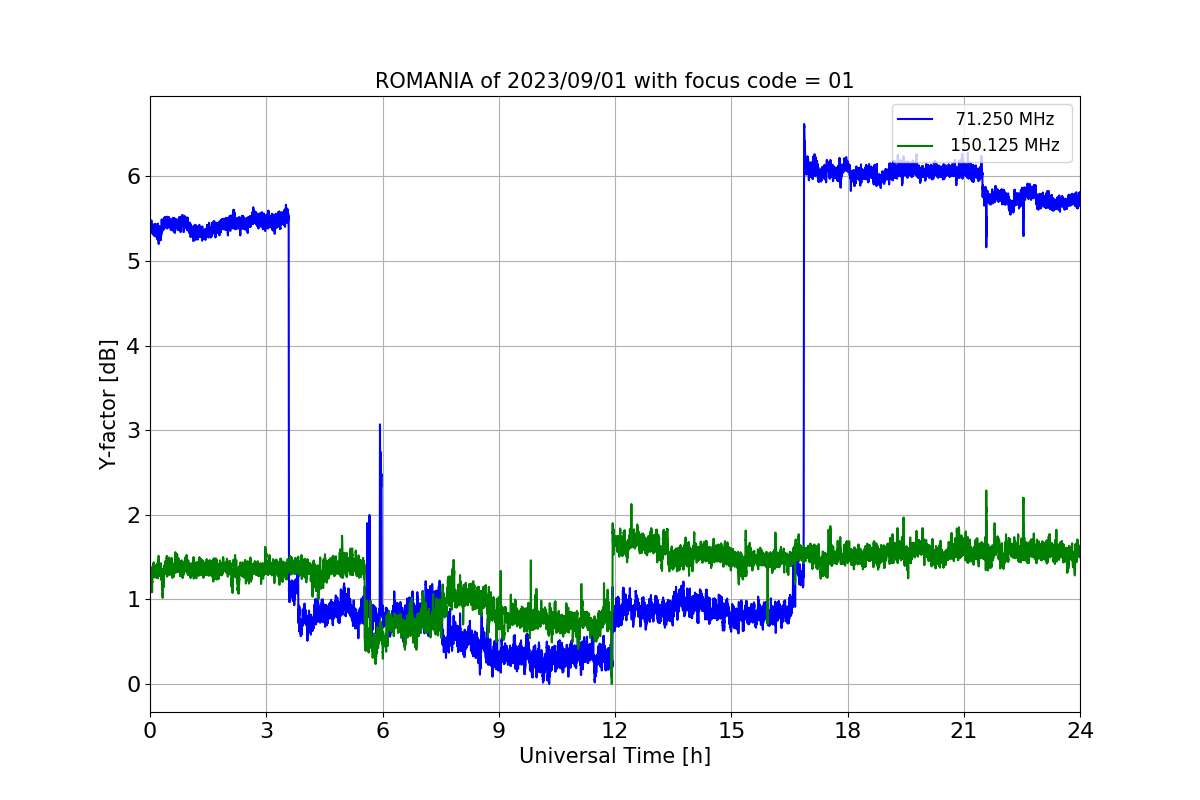
Task: Click the green line sample in legend
Action: (x=915, y=146)
